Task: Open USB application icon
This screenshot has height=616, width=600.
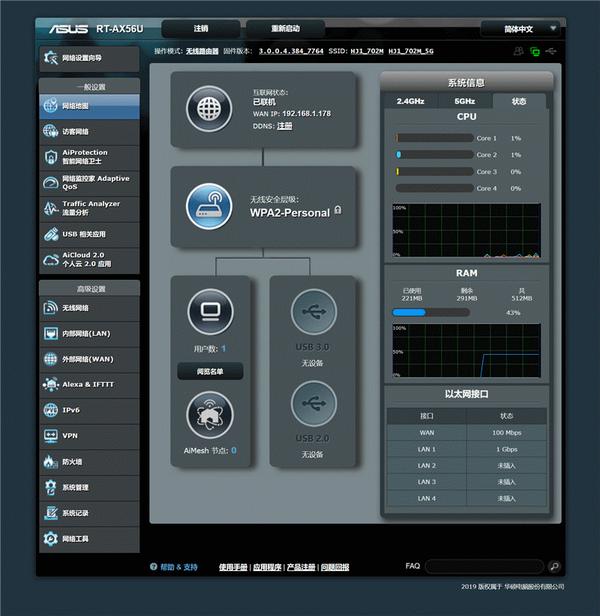Action: point(51,234)
